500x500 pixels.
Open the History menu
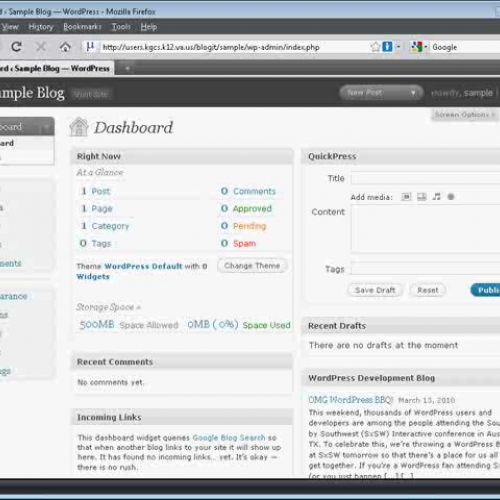(x=41, y=27)
